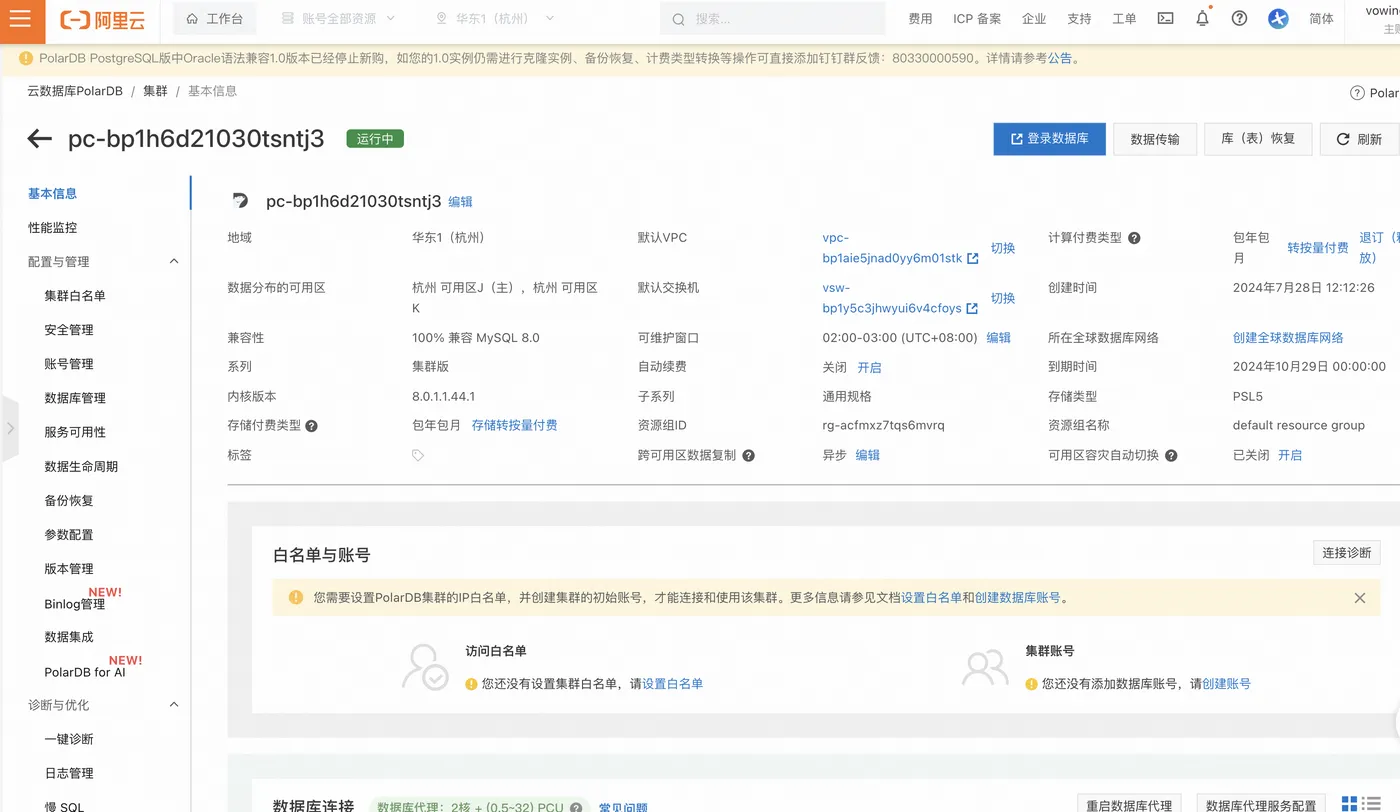Expand the collapsed left side panel handle
This screenshot has height=812, width=1400.
10,428
